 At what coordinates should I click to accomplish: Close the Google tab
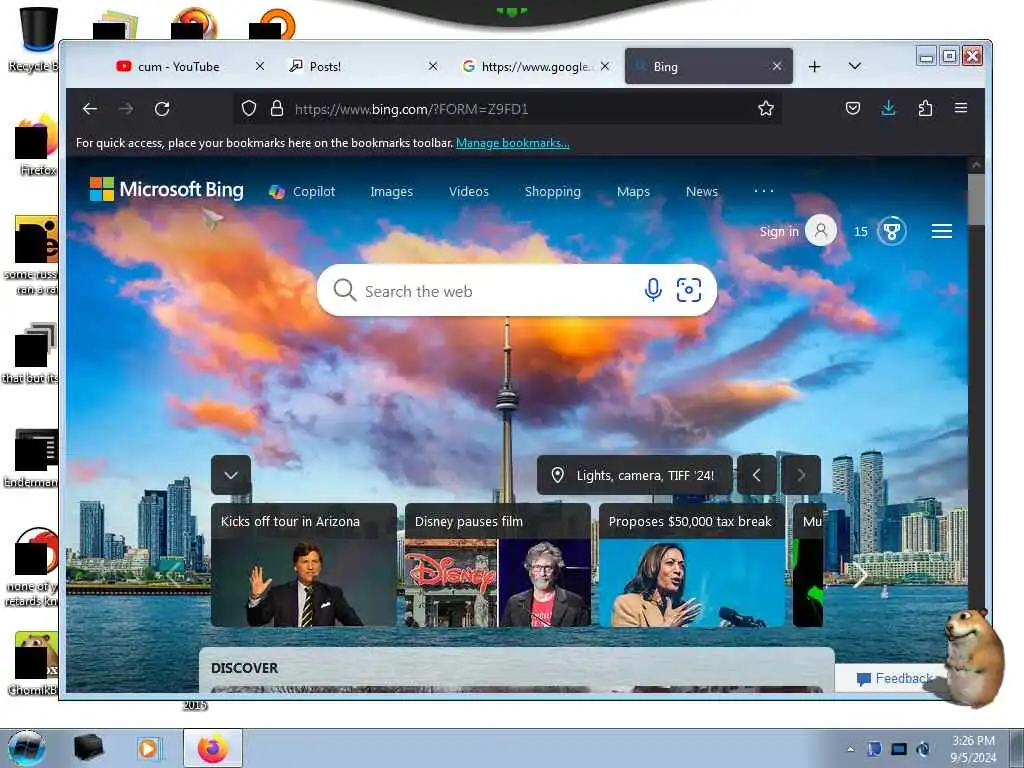605,66
